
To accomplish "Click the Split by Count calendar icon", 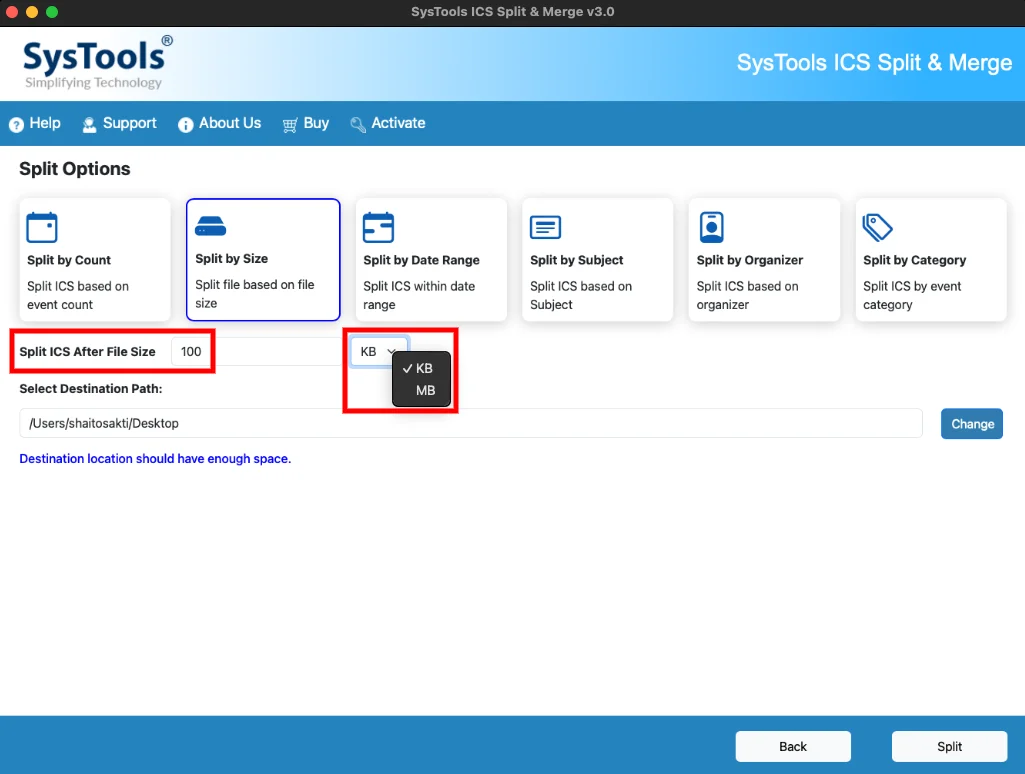I will click(x=42, y=227).
